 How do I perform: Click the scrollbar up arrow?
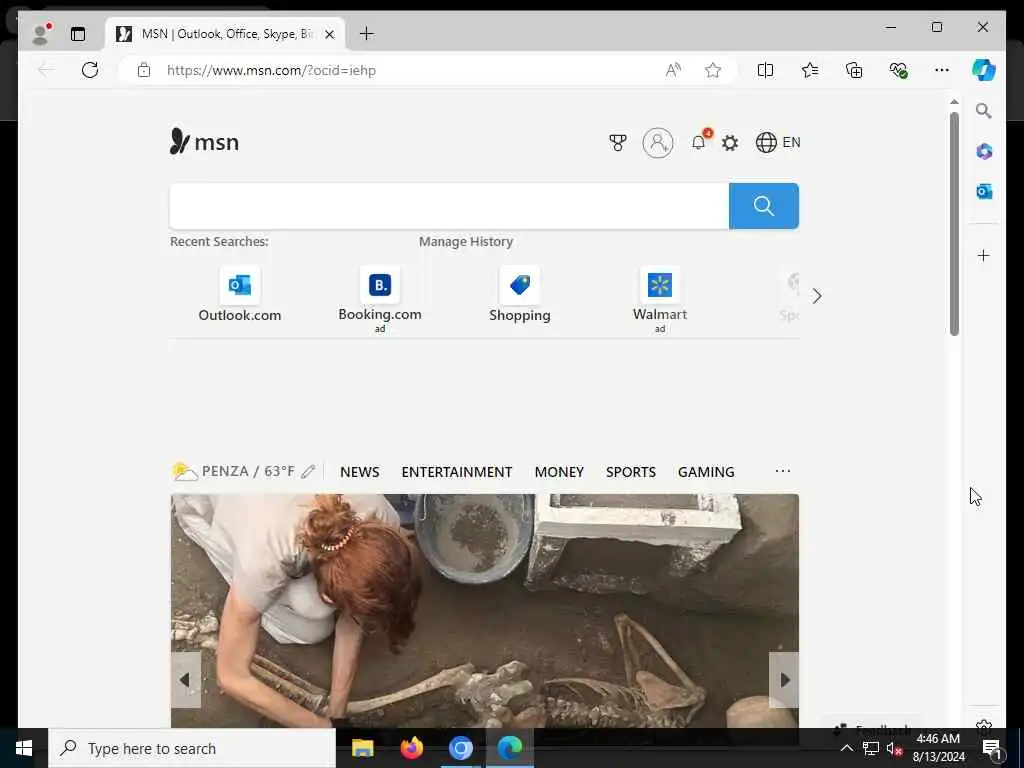pos(954,102)
